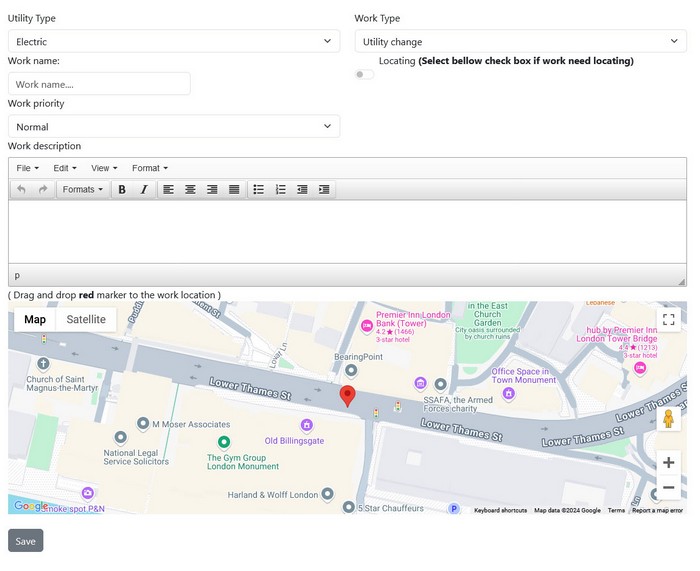Open the editor Edit menu
The width and height of the screenshot is (700, 571).
(65, 168)
